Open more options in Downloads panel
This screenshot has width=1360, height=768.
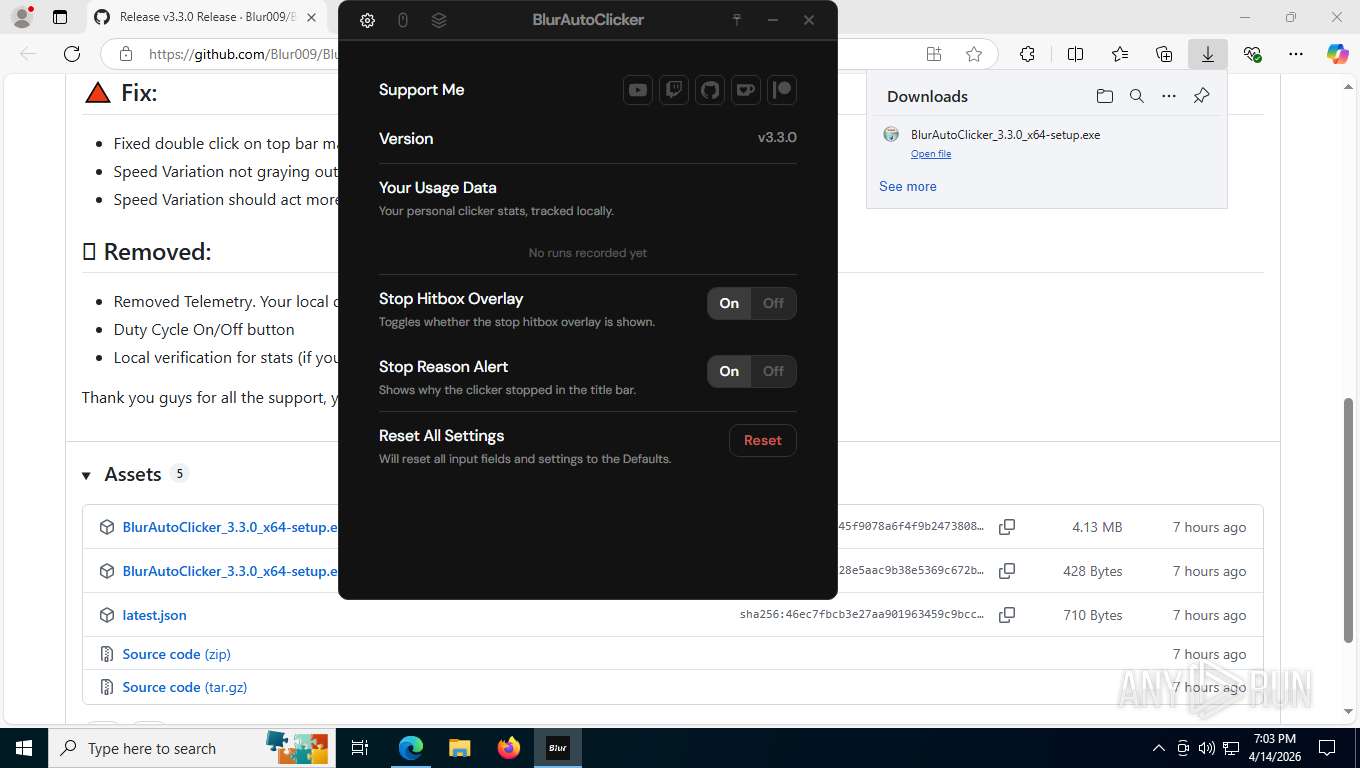[1169, 96]
